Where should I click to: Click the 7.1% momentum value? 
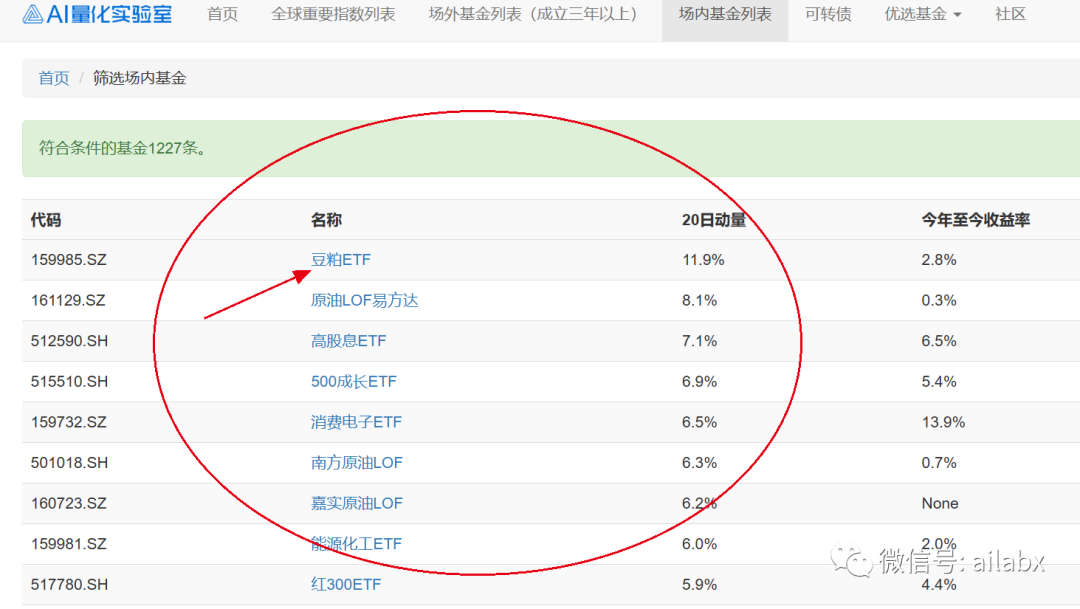pyautogui.click(x=700, y=341)
